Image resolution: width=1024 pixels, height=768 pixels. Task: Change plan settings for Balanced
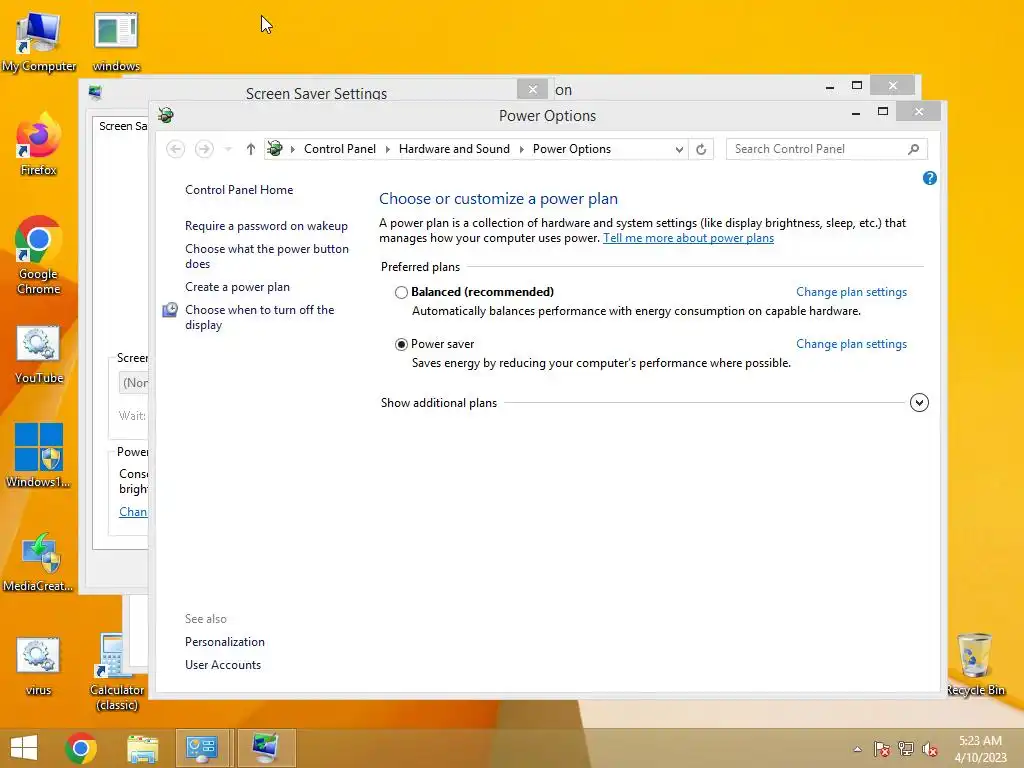click(x=851, y=292)
